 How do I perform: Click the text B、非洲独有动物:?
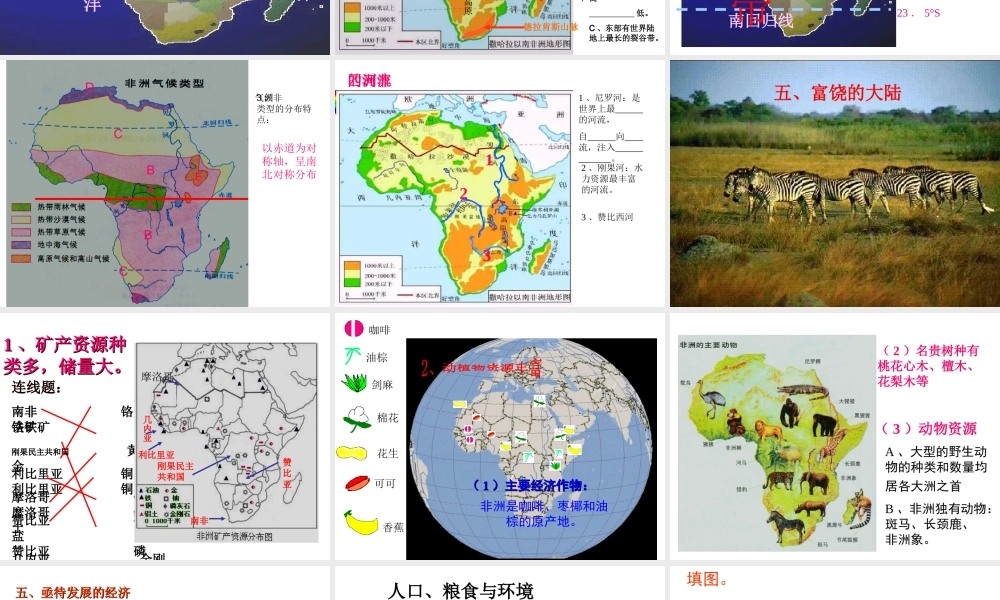(x=938, y=509)
